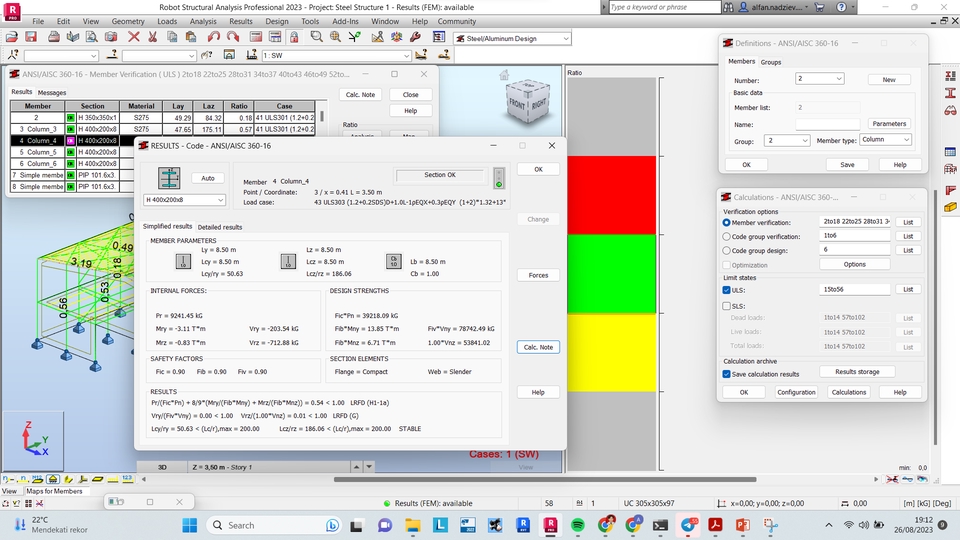Open the Steel/Aluminum Design layout dropdown
Screen dimensions: 960x540
click(x=566, y=38)
